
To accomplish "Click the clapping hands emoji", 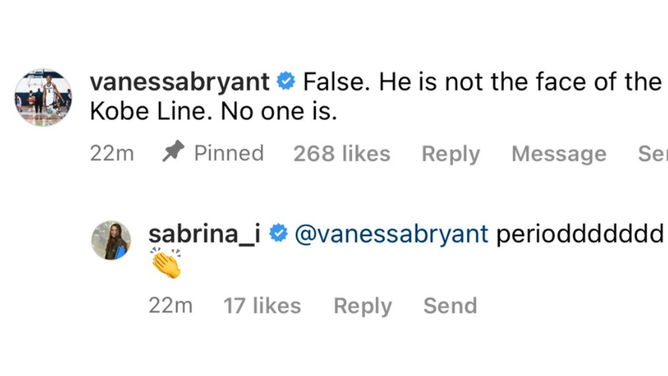I will coord(166,263).
